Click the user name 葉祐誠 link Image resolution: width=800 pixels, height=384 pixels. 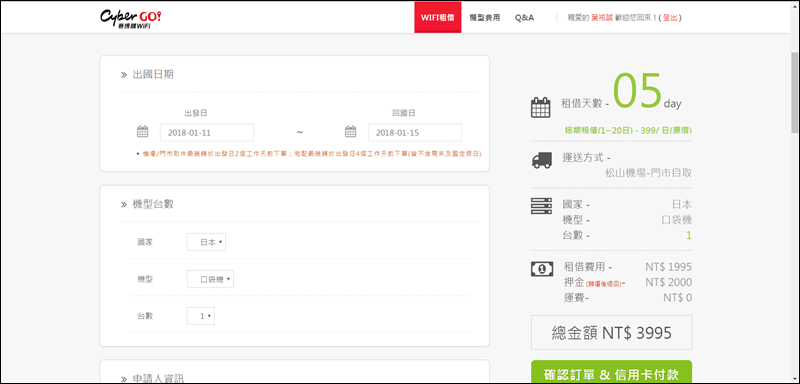[602, 17]
